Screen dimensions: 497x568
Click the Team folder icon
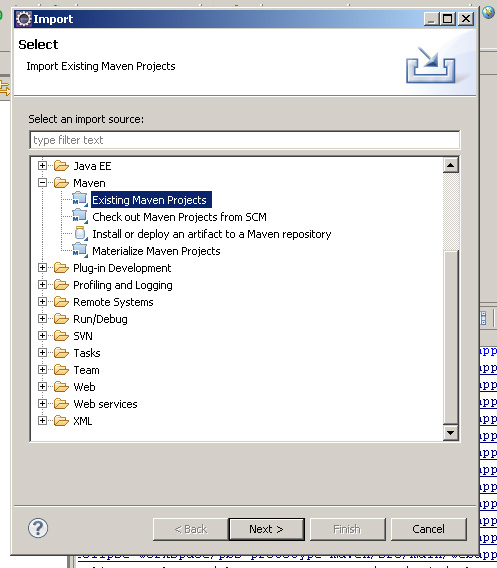coord(61,370)
